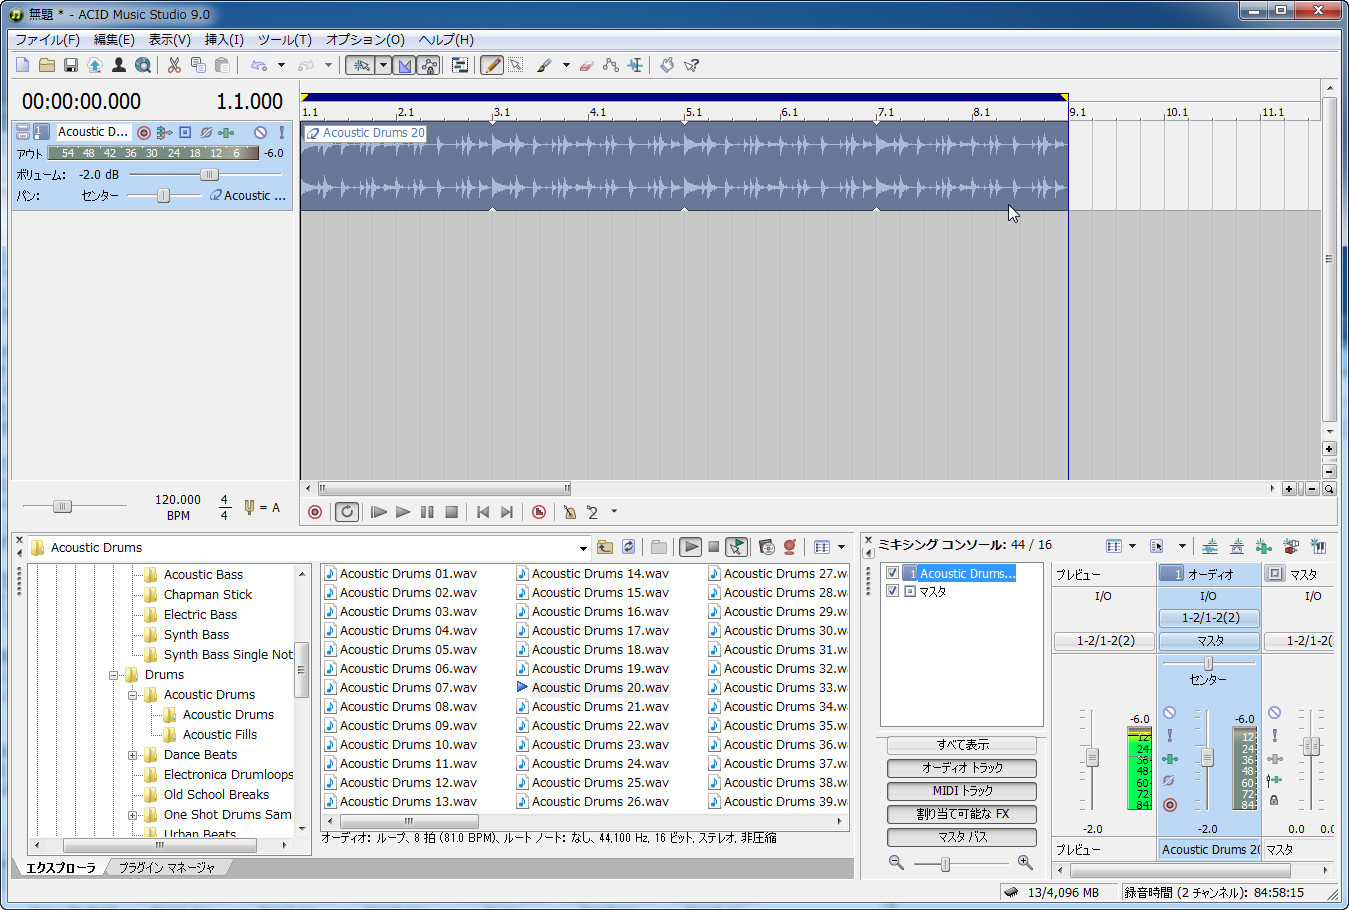Open the 編集(E) menu

[114, 39]
